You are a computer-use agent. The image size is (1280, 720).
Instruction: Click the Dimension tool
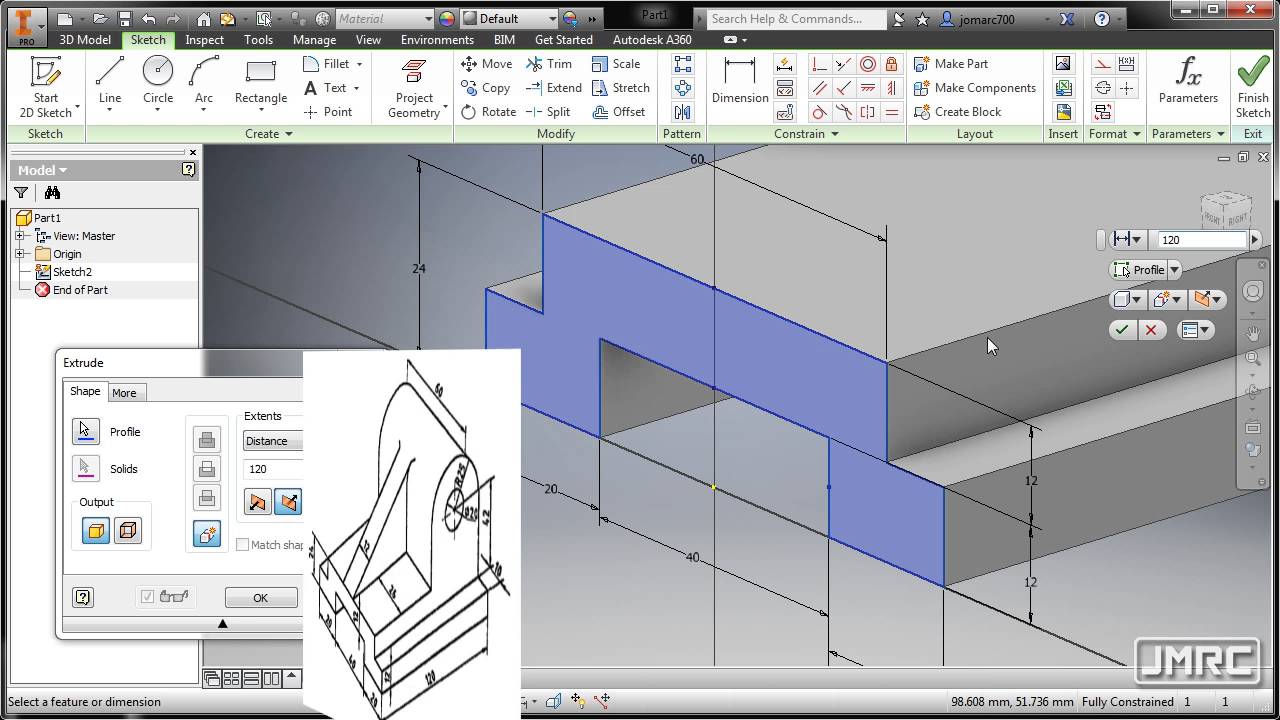coord(740,80)
